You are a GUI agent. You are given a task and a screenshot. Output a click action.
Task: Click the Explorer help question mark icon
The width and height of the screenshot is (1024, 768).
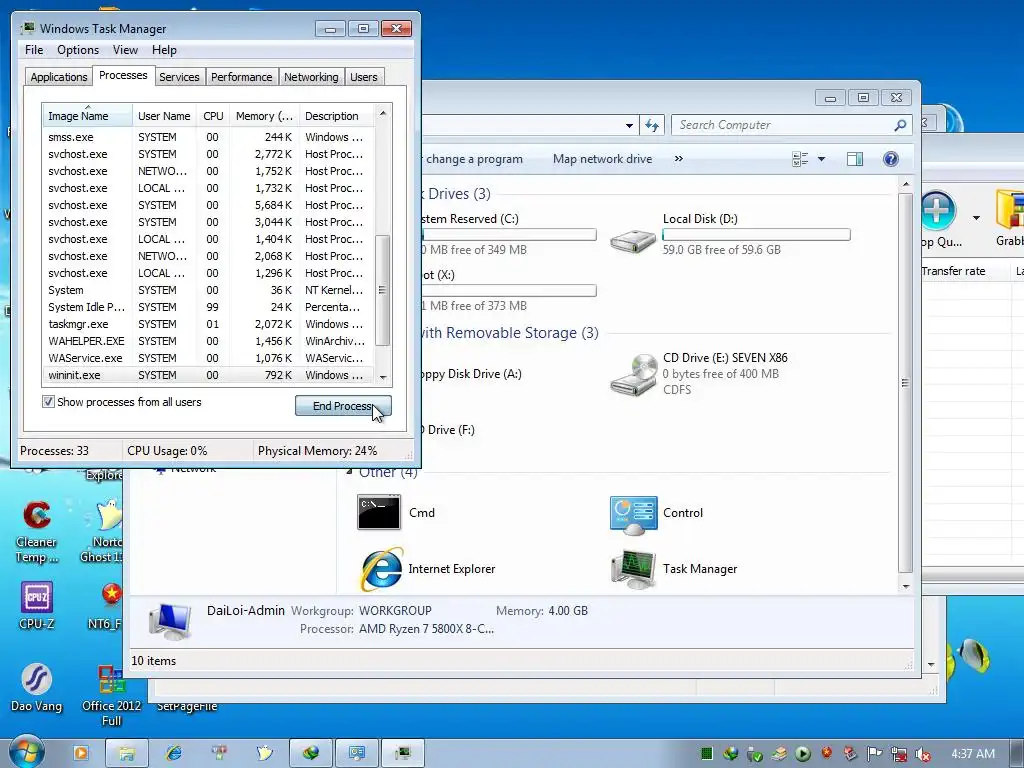(890, 159)
